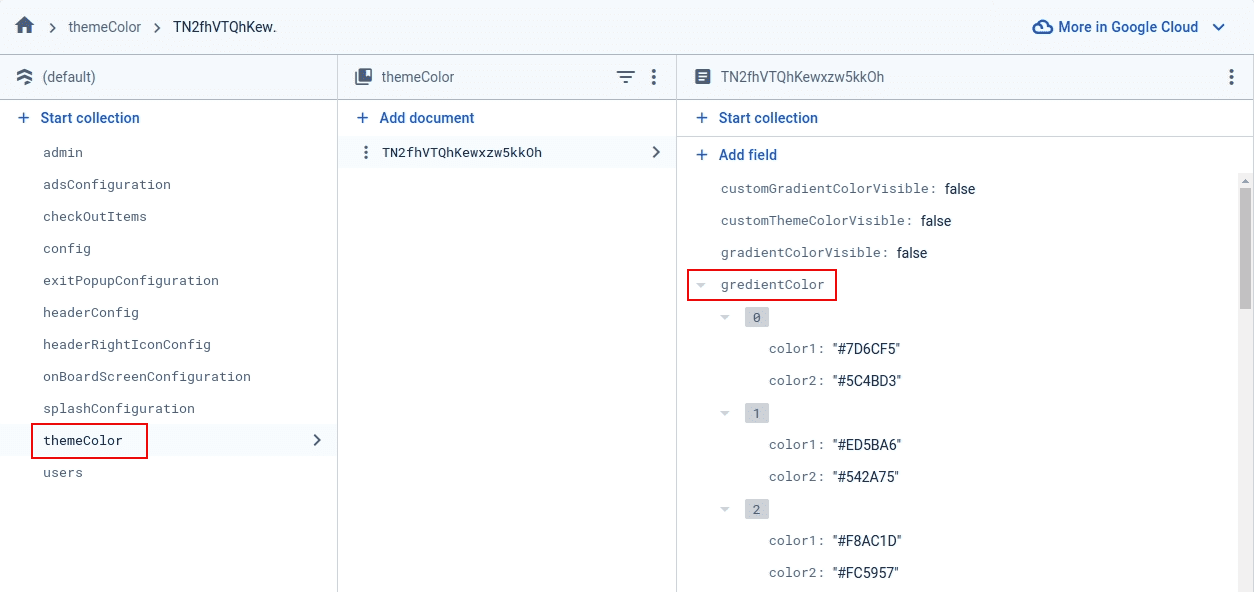The height and width of the screenshot is (592, 1254).
Task: Collapse array item 0
Action: [x=726, y=317]
